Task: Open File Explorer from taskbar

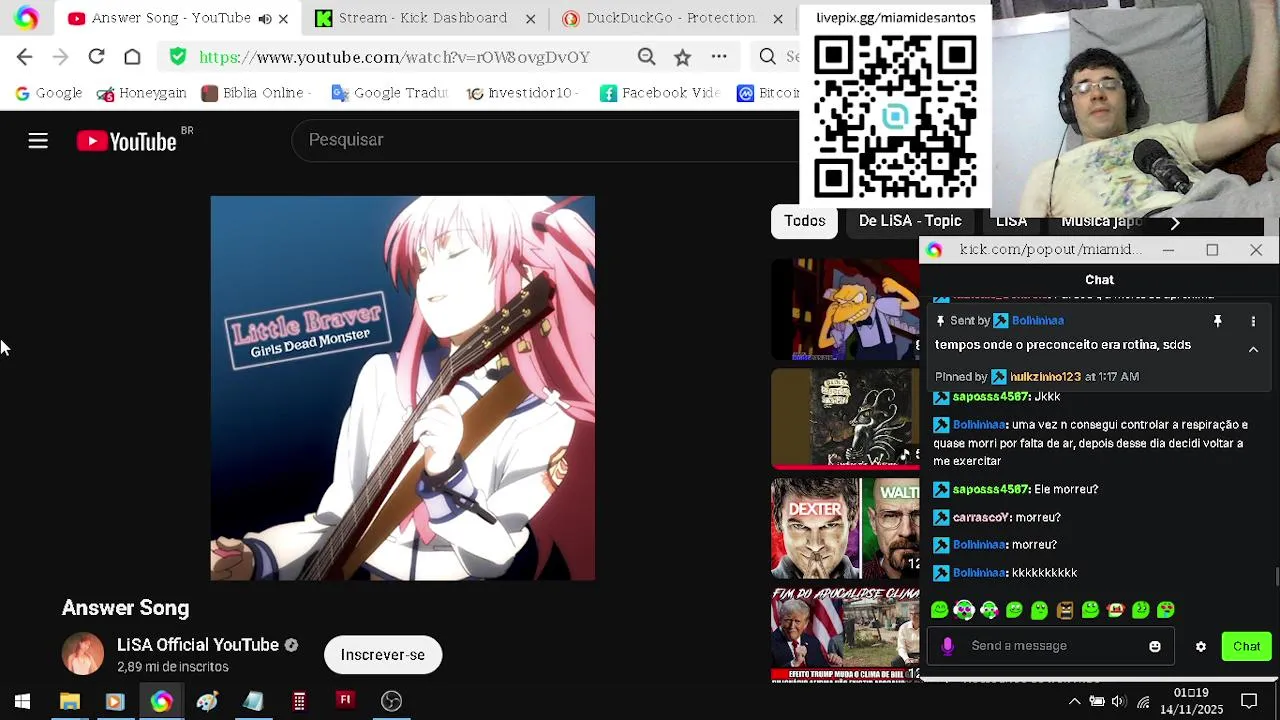Action: tap(69, 701)
